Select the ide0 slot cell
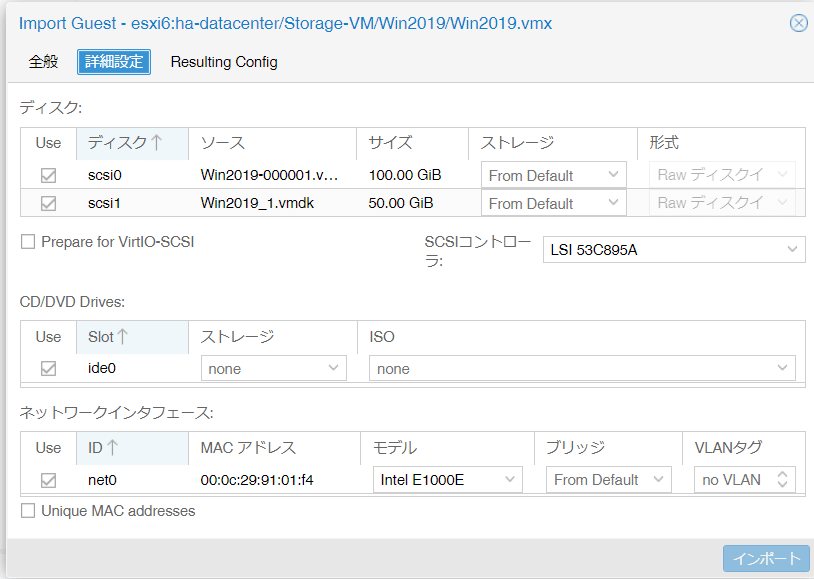This screenshot has height=579, width=814. [x=132, y=368]
